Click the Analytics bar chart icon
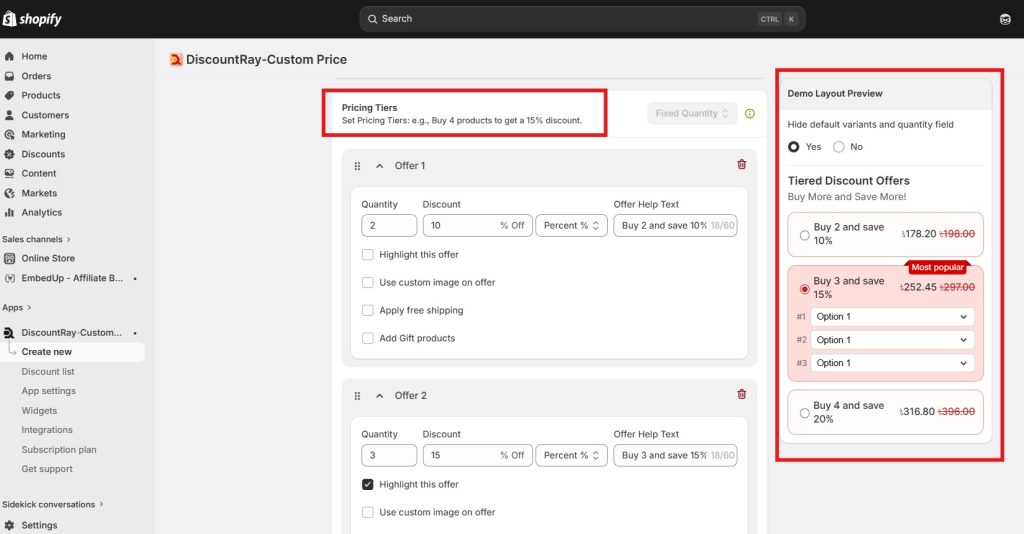This screenshot has width=1024, height=534. point(9,213)
